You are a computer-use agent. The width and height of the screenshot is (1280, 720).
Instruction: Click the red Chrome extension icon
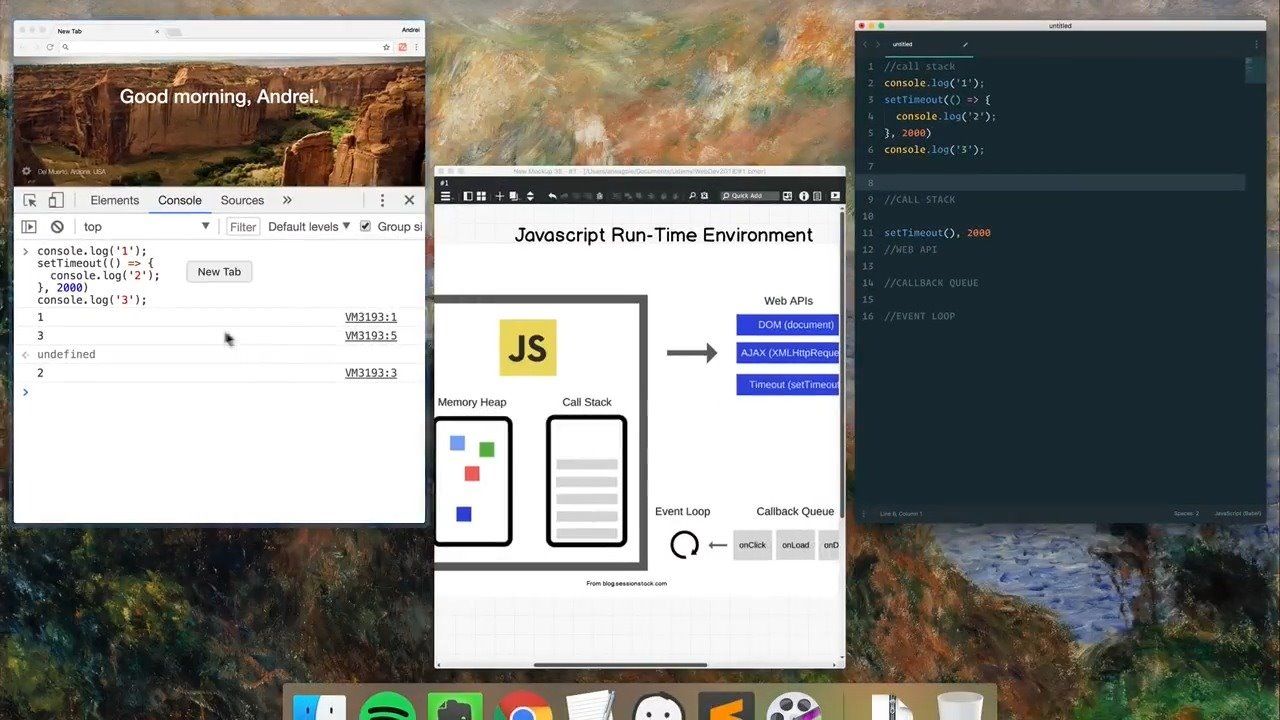[403, 47]
